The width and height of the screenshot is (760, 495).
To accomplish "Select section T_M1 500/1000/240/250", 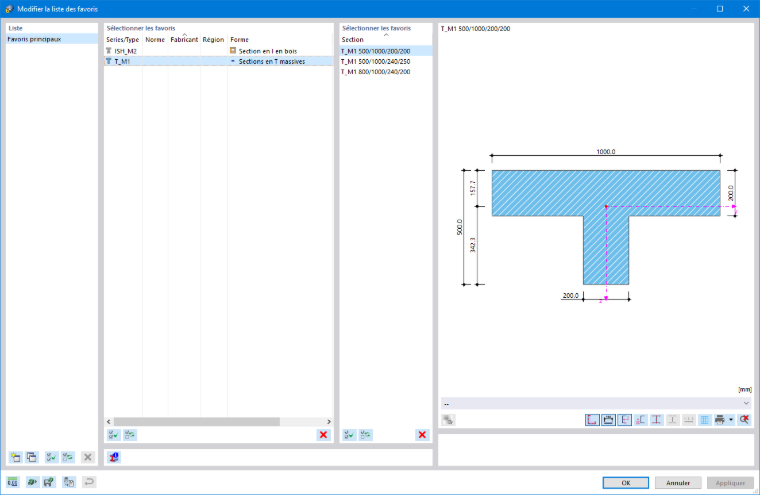I will pyautogui.click(x=386, y=62).
